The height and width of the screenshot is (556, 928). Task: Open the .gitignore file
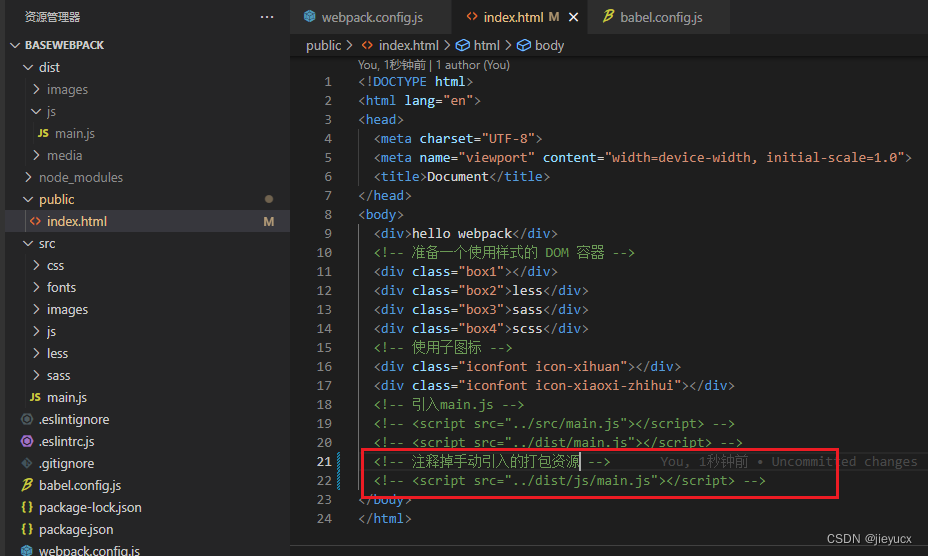click(x=66, y=464)
